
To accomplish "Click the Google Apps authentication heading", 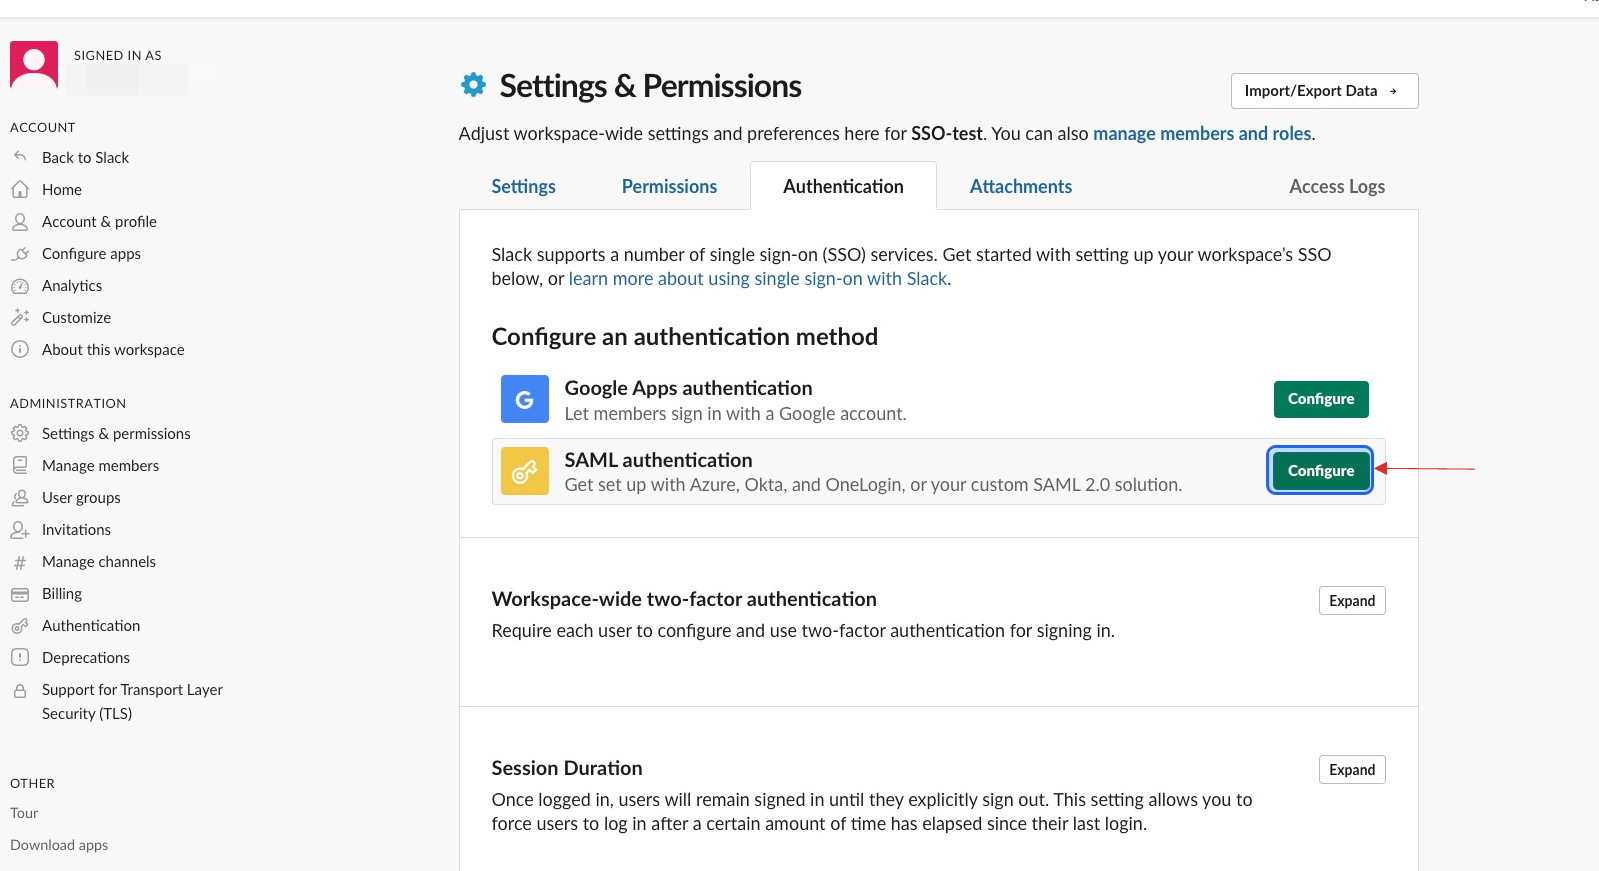I will pyautogui.click(x=688, y=388).
